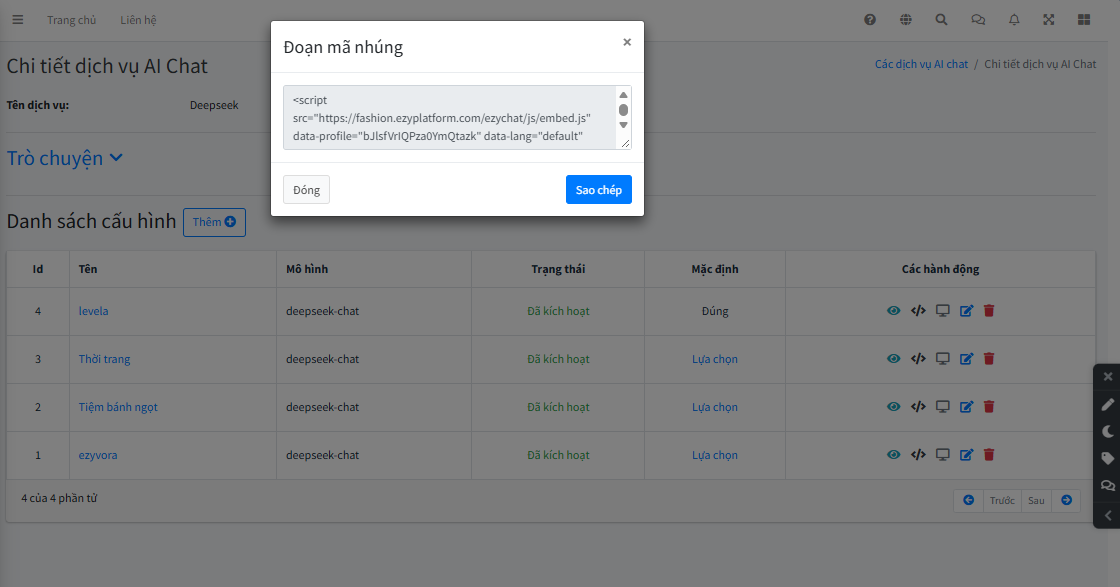Viewport: 1120px width, 587px height.
Task: Open the chat messages icon in navbar
Action: coord(978,20)
